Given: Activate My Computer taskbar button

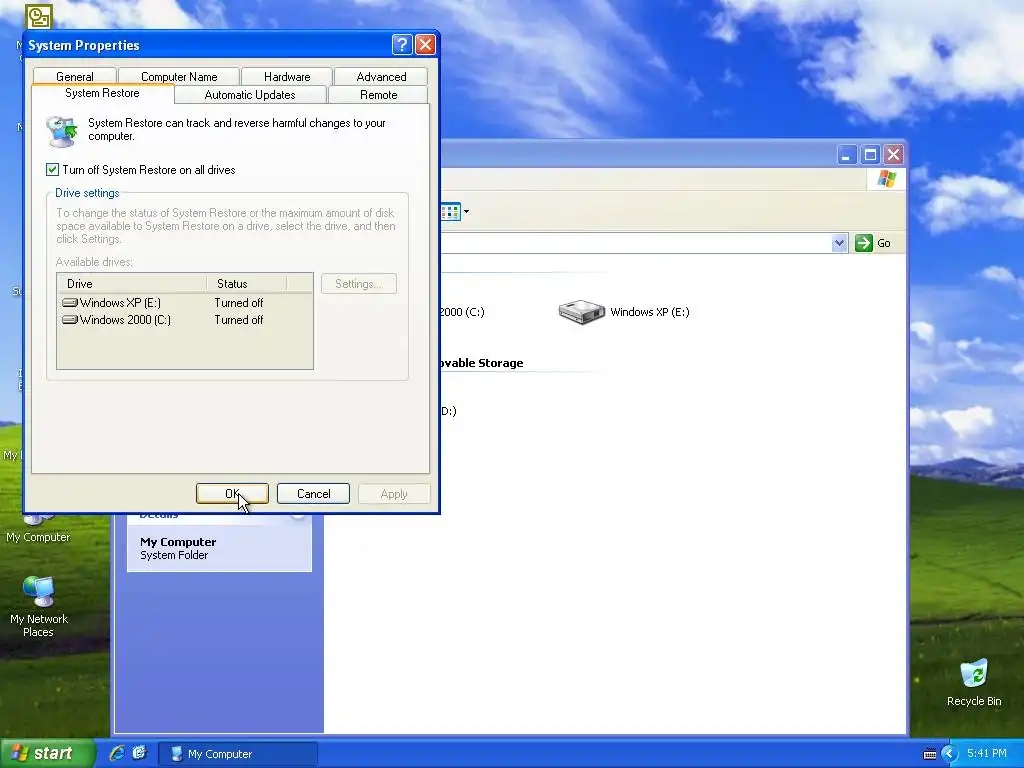Looking at the screenshot, I should [x=238, y=754].
